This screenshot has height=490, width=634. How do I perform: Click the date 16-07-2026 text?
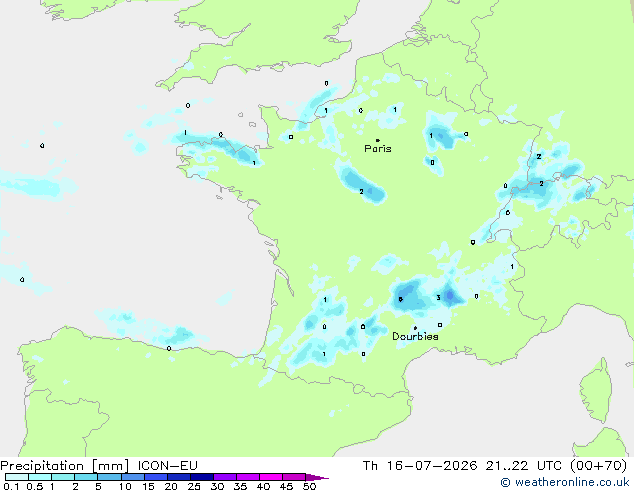click(432, 466)
